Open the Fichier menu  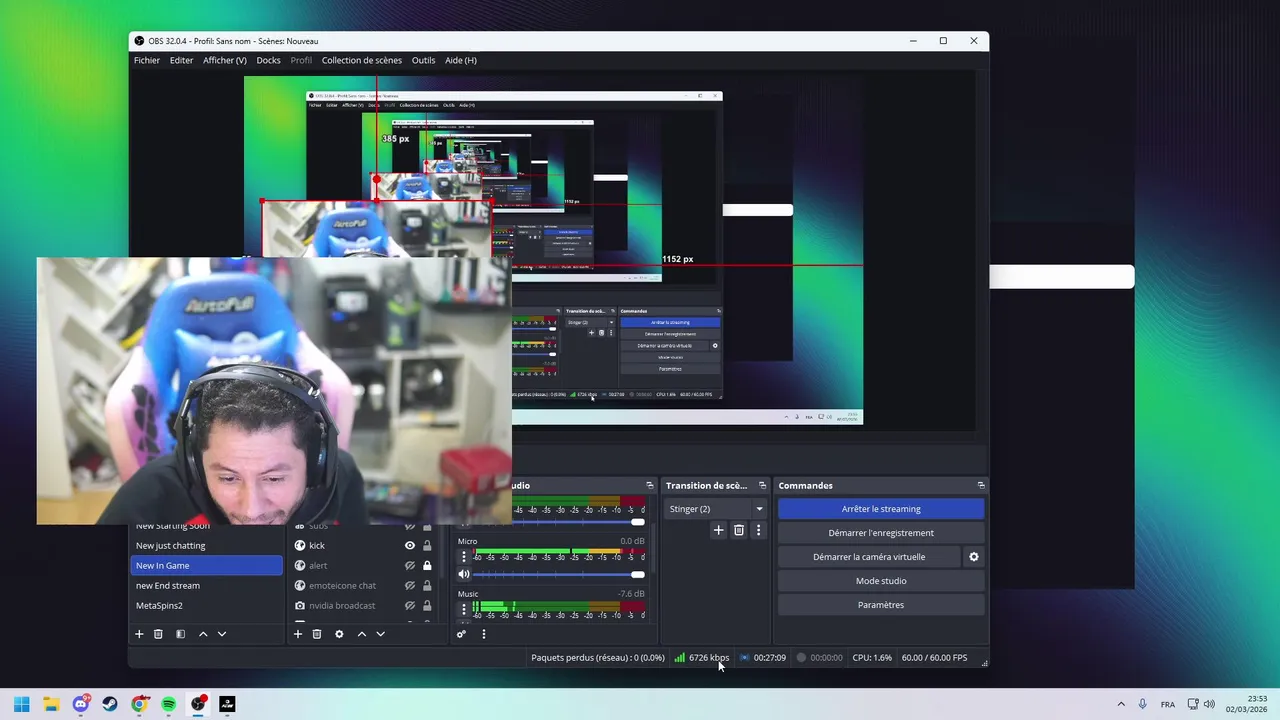(147, 60)
